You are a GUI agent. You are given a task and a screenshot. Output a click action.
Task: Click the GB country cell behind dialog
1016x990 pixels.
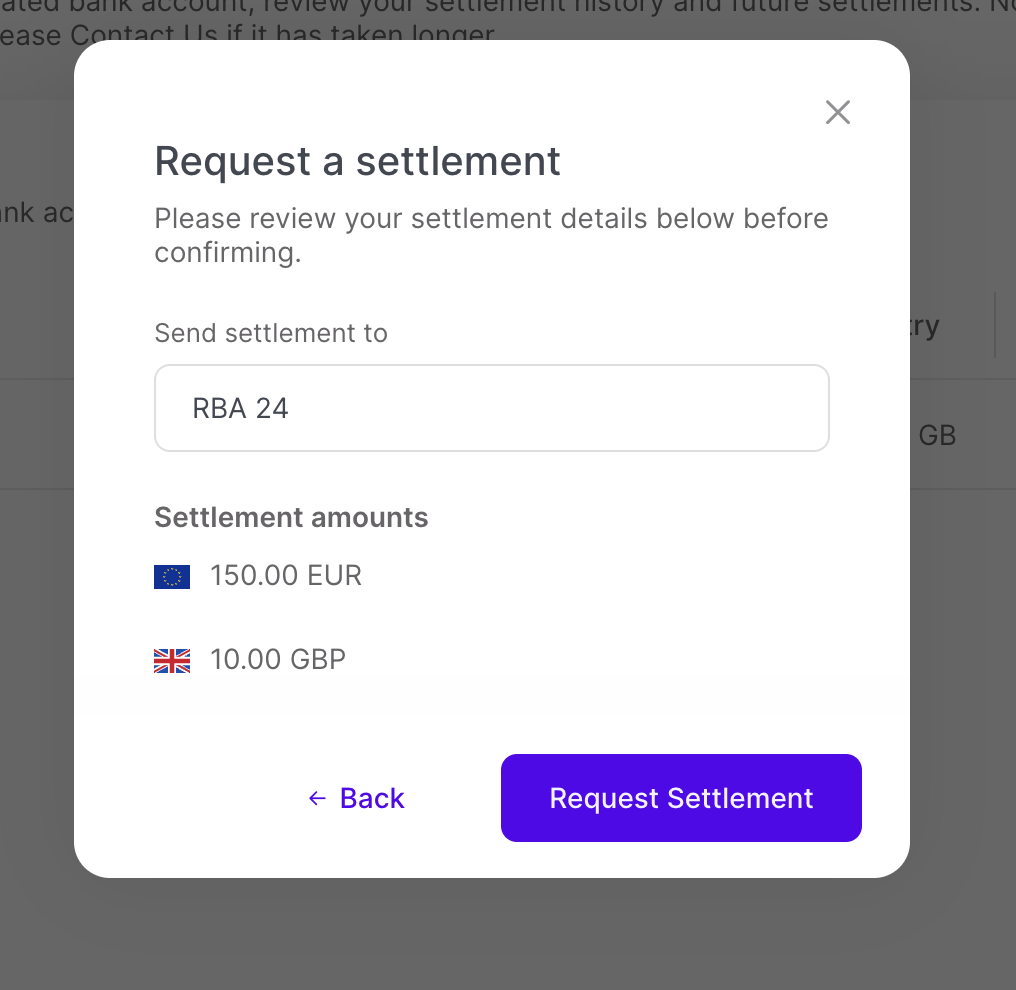point(937,436)
